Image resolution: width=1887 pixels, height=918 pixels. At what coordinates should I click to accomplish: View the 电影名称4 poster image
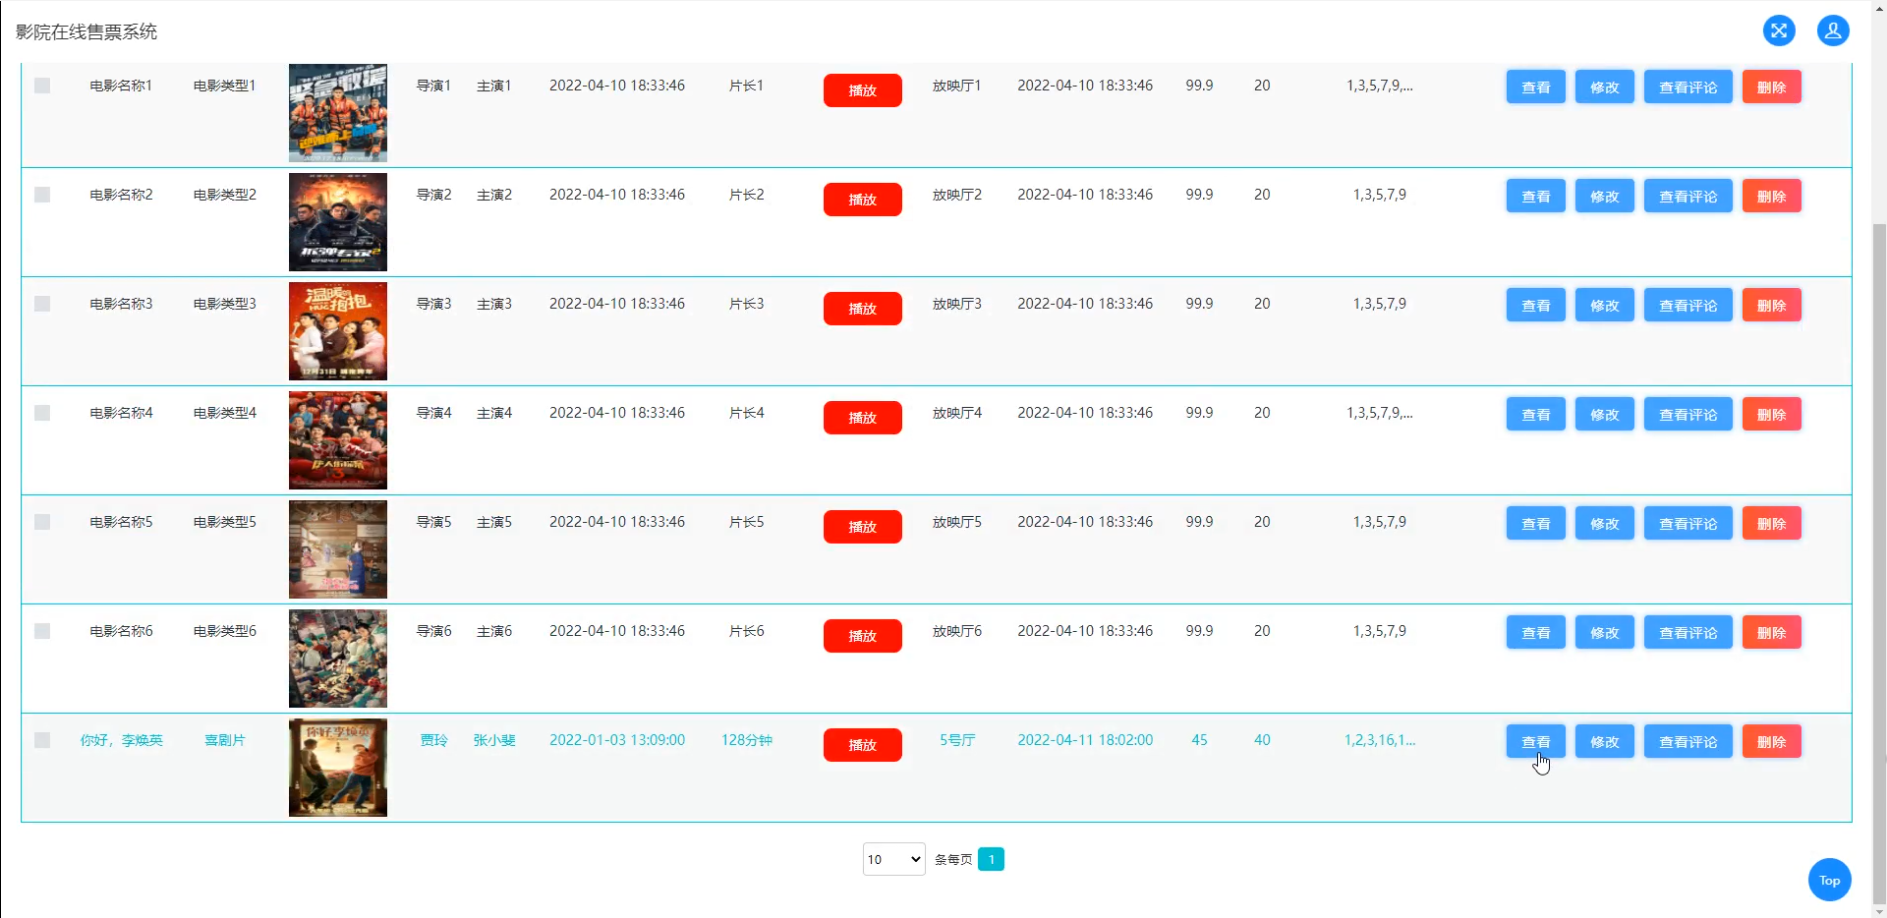tap(338, 440)
